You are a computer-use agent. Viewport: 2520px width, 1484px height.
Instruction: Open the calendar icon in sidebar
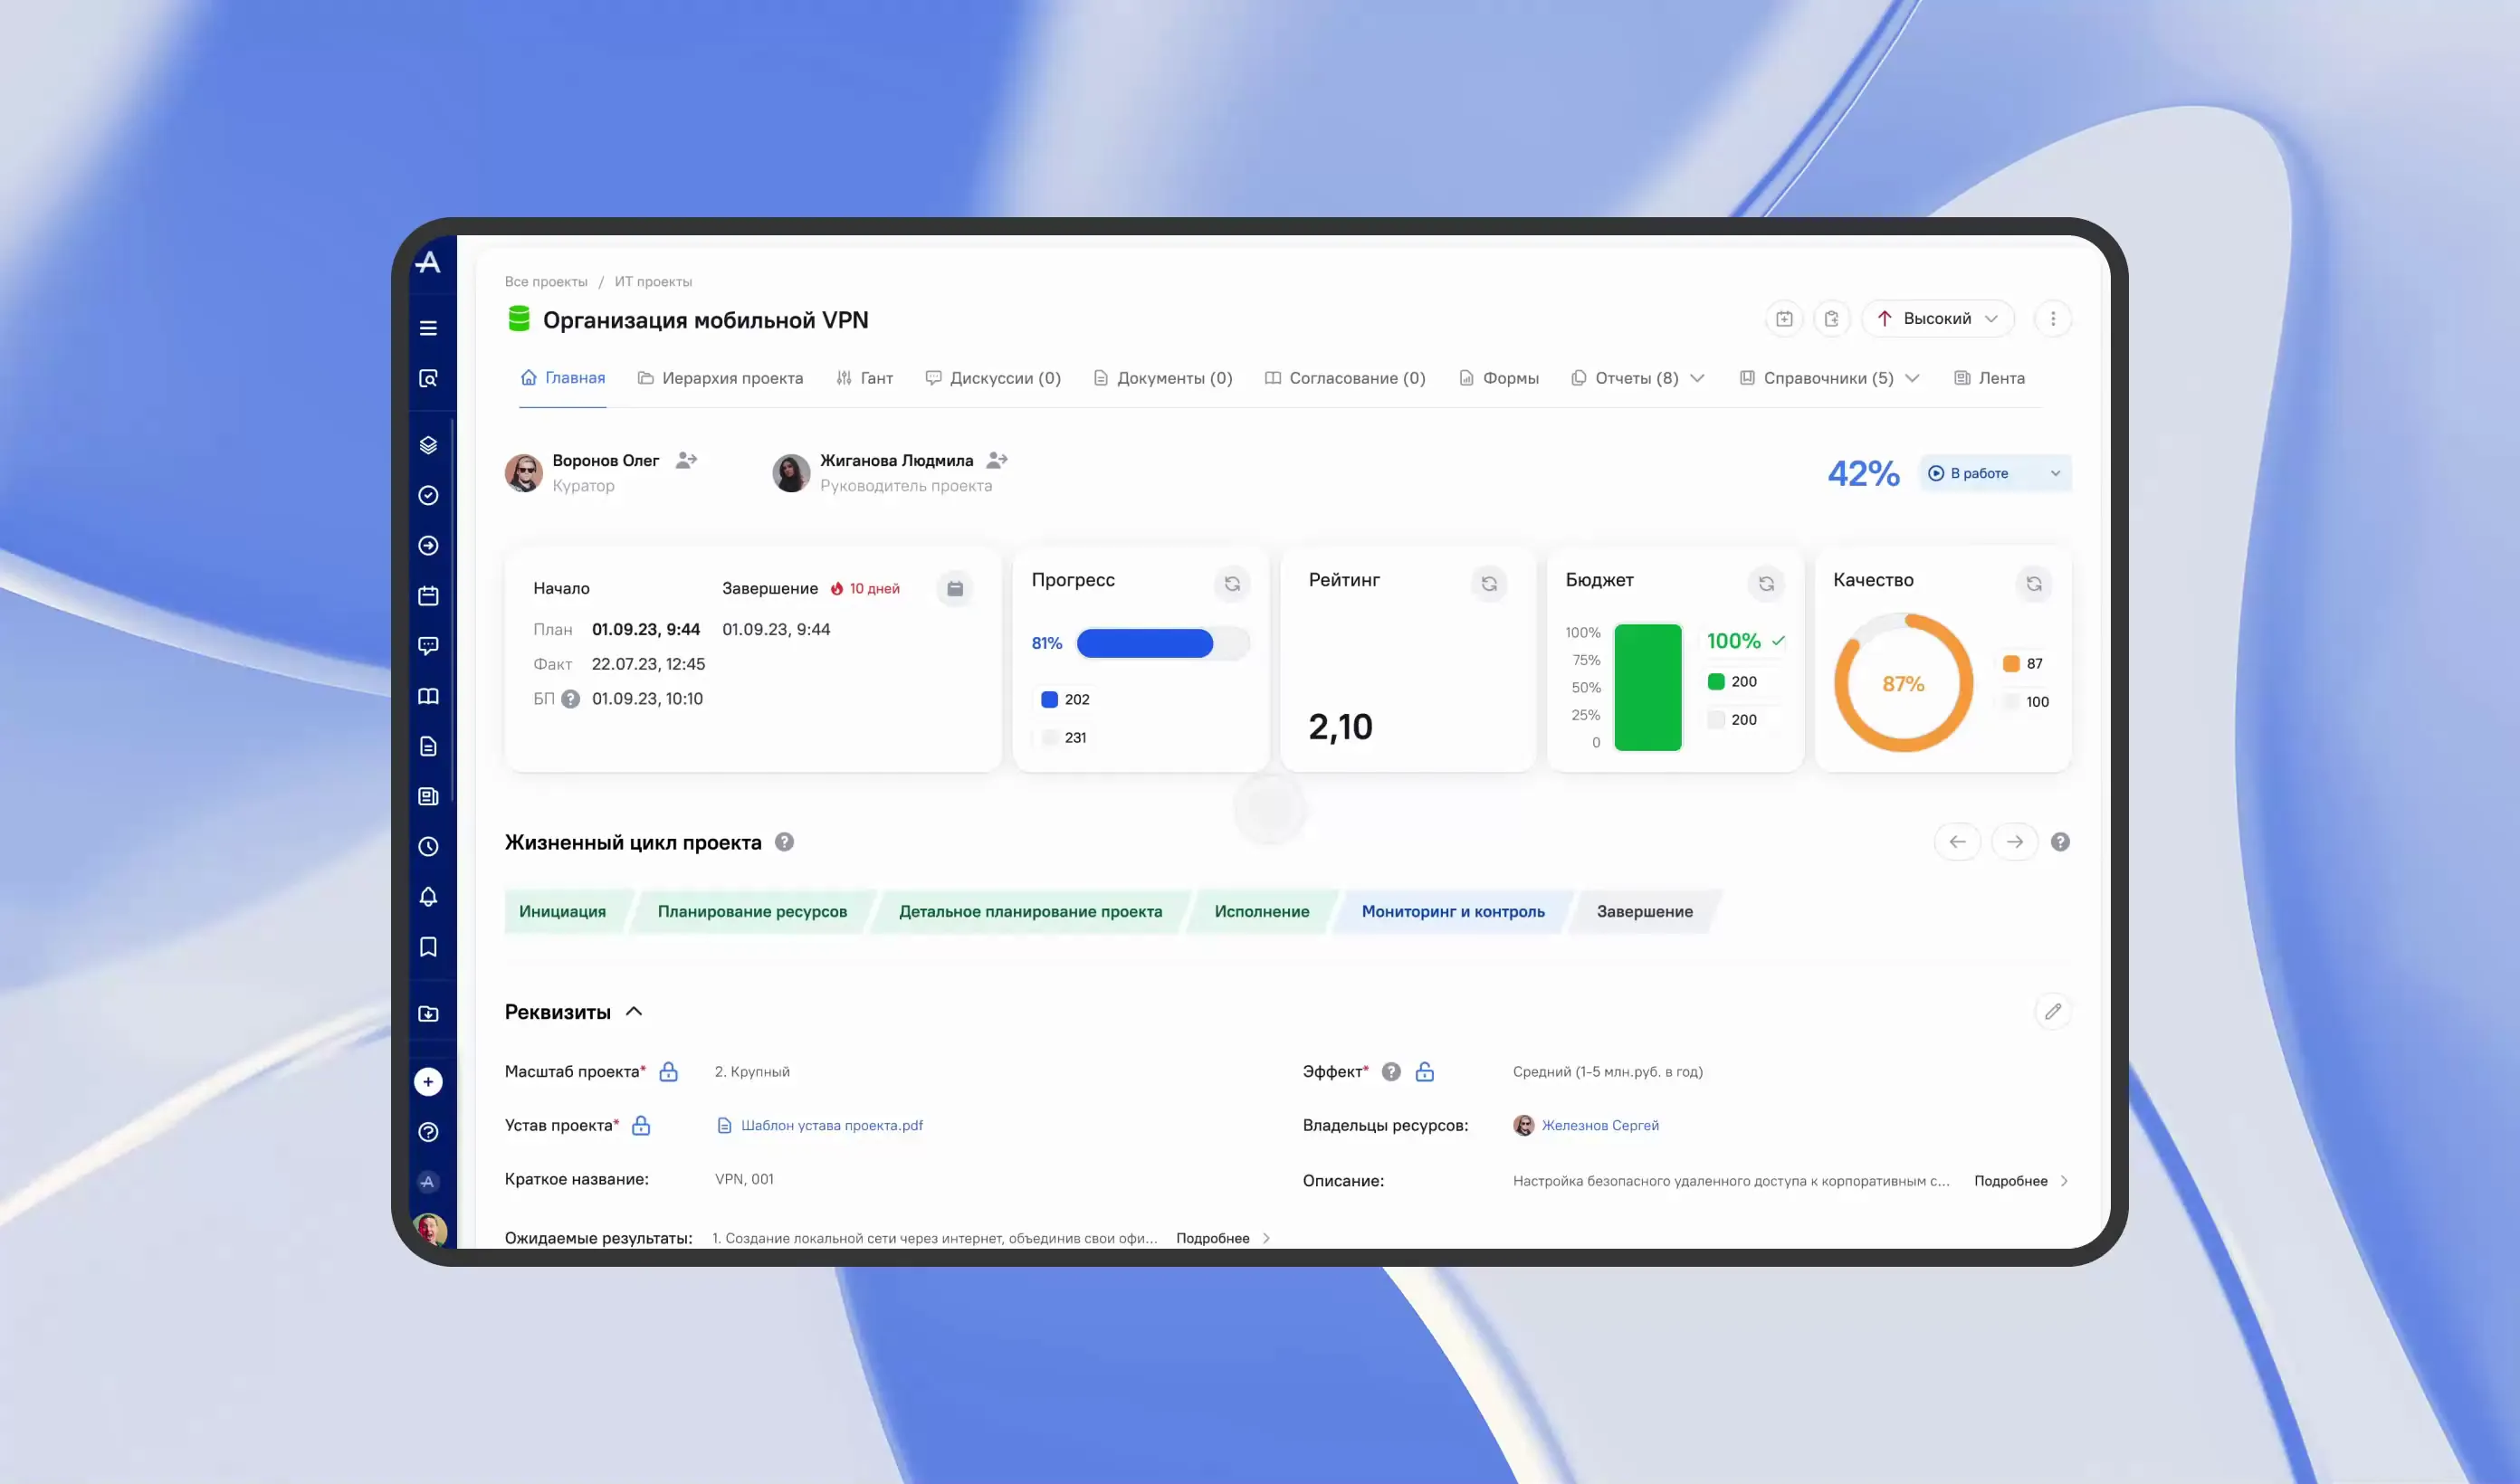[428, 596]
